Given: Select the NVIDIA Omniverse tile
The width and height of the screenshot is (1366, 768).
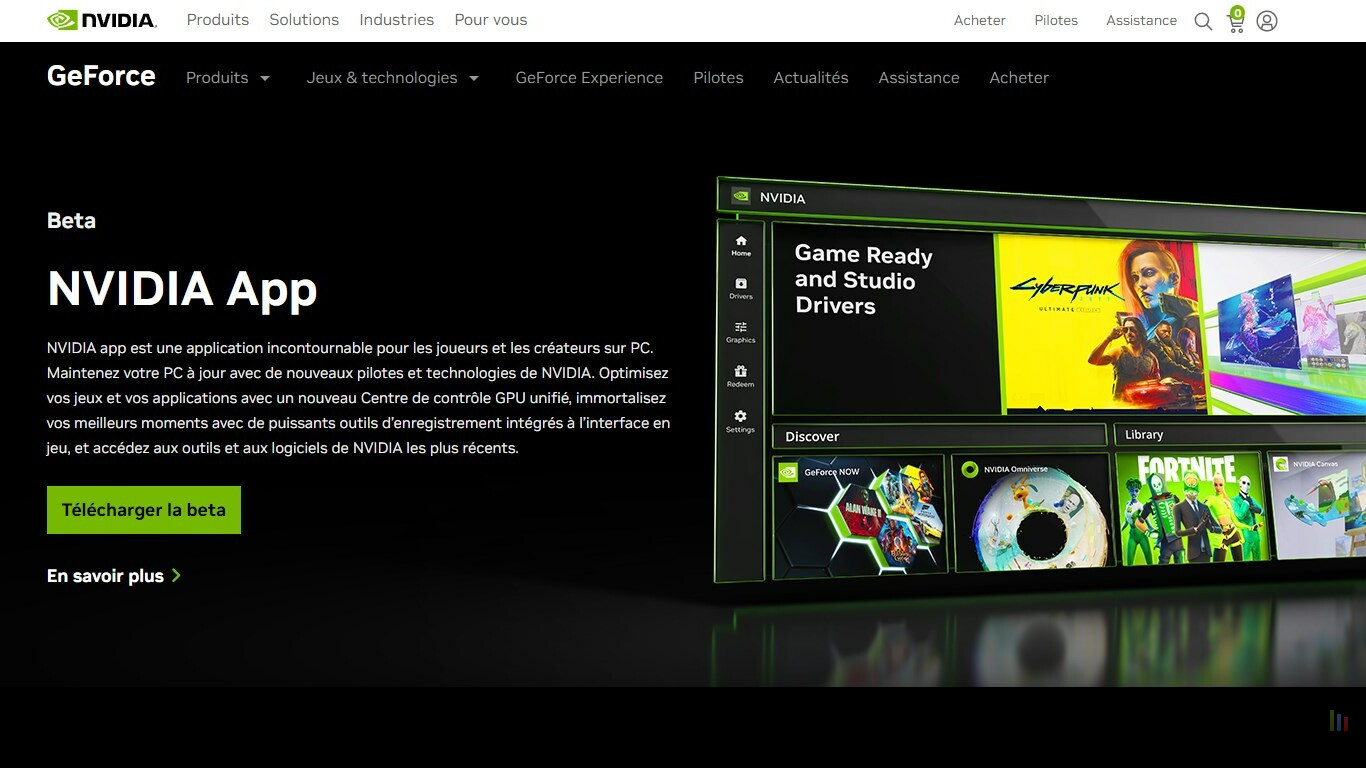Looking at the screenshot, I should click(1033, 512).
